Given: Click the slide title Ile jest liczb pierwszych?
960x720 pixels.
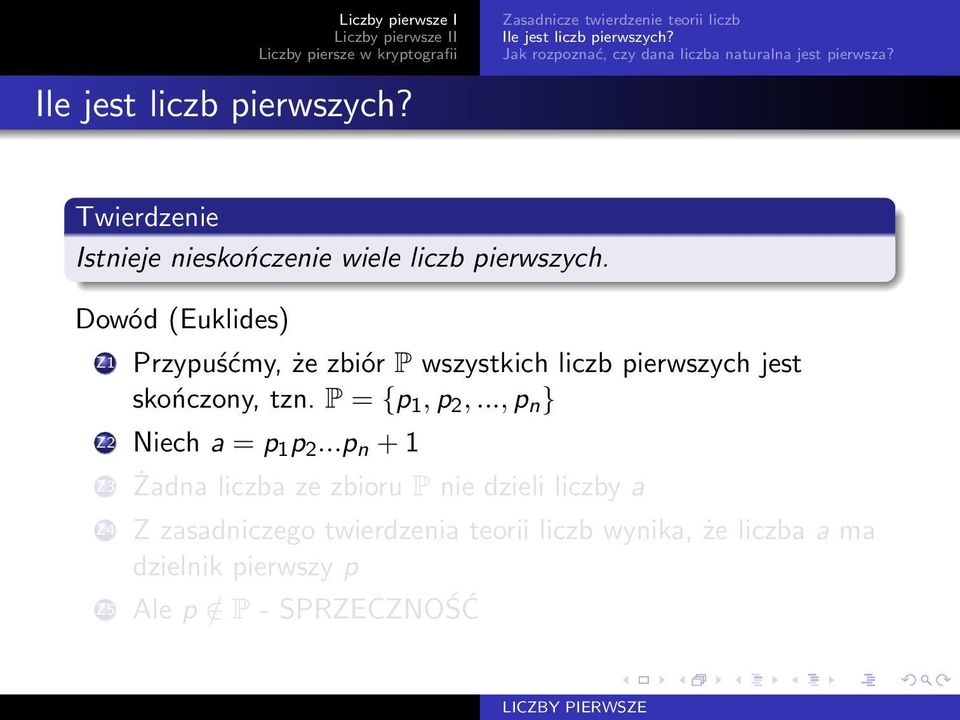Looking at the screenshot, I should pyautogui.click(x=223, y=104).
